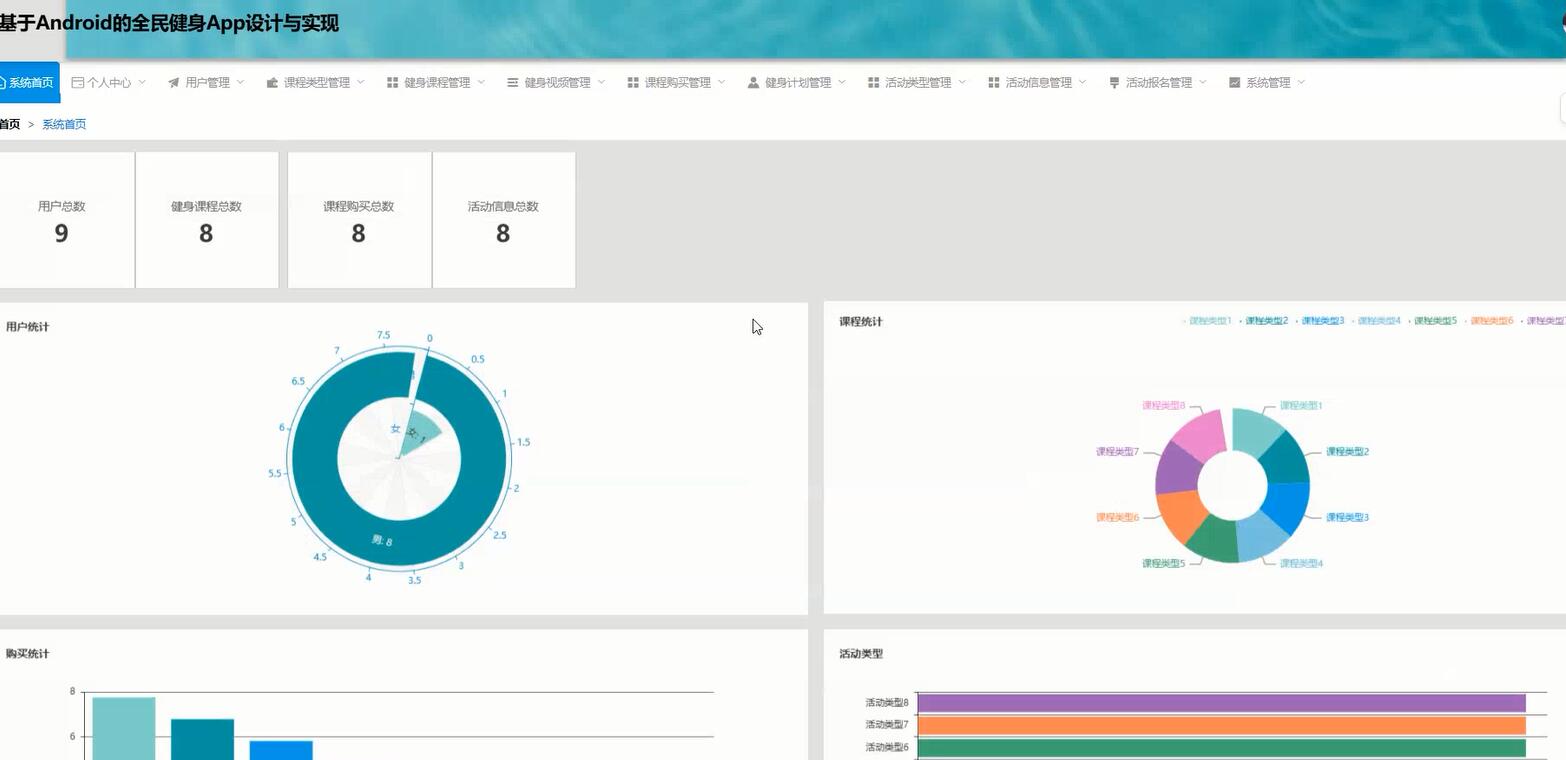The width and height of the screenshot is (1566, 760).
Task: Expand the 课程类型管理 dropdown arrow
Action: (x=360, y=83)
